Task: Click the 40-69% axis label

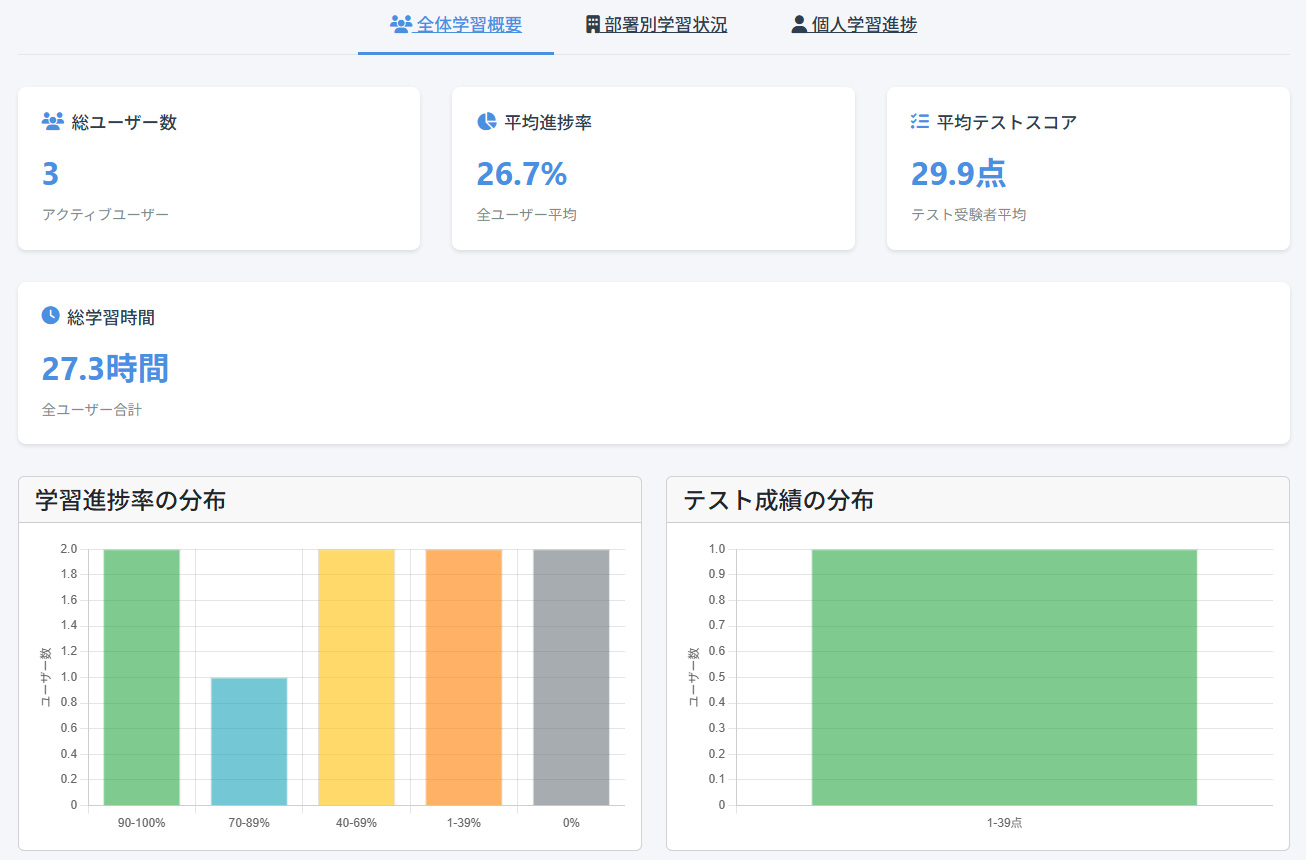Action: 356,822
